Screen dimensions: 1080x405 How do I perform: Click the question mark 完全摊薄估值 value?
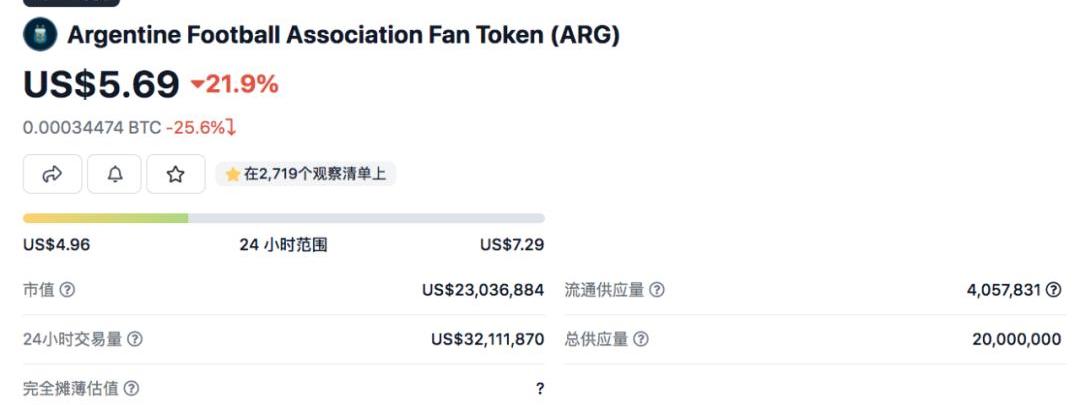(540, 389)
